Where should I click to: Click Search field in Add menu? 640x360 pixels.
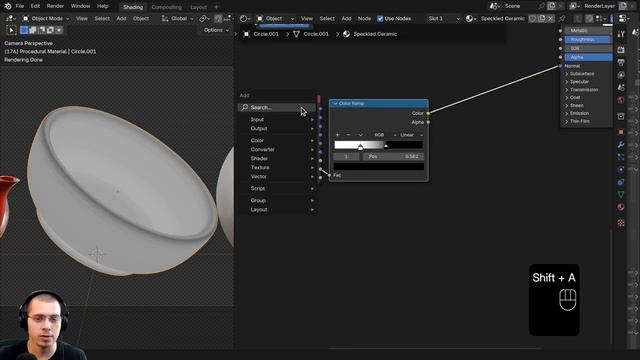coord(276,108)
